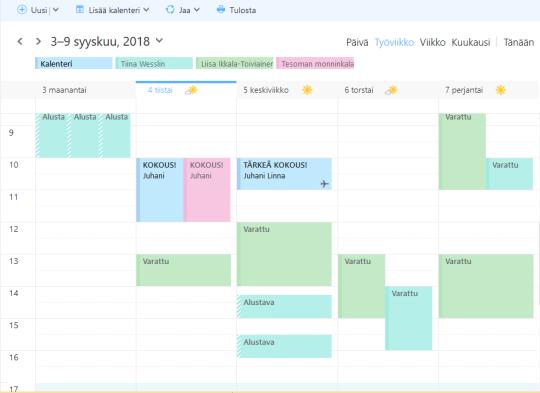Screen dimensions: 540x393
Task: Select the Liisa Ikkala-Toiviainen calendar tab
Action: 235,63
